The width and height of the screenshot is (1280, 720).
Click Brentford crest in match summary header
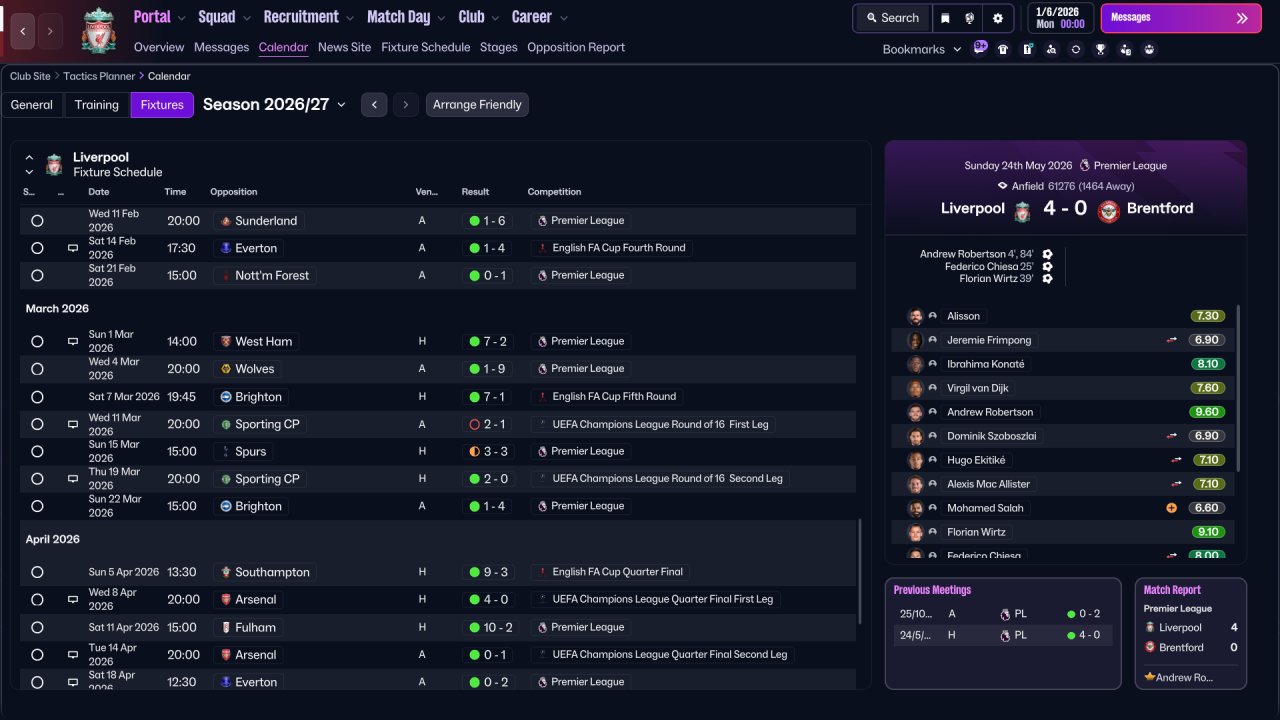1108,211
